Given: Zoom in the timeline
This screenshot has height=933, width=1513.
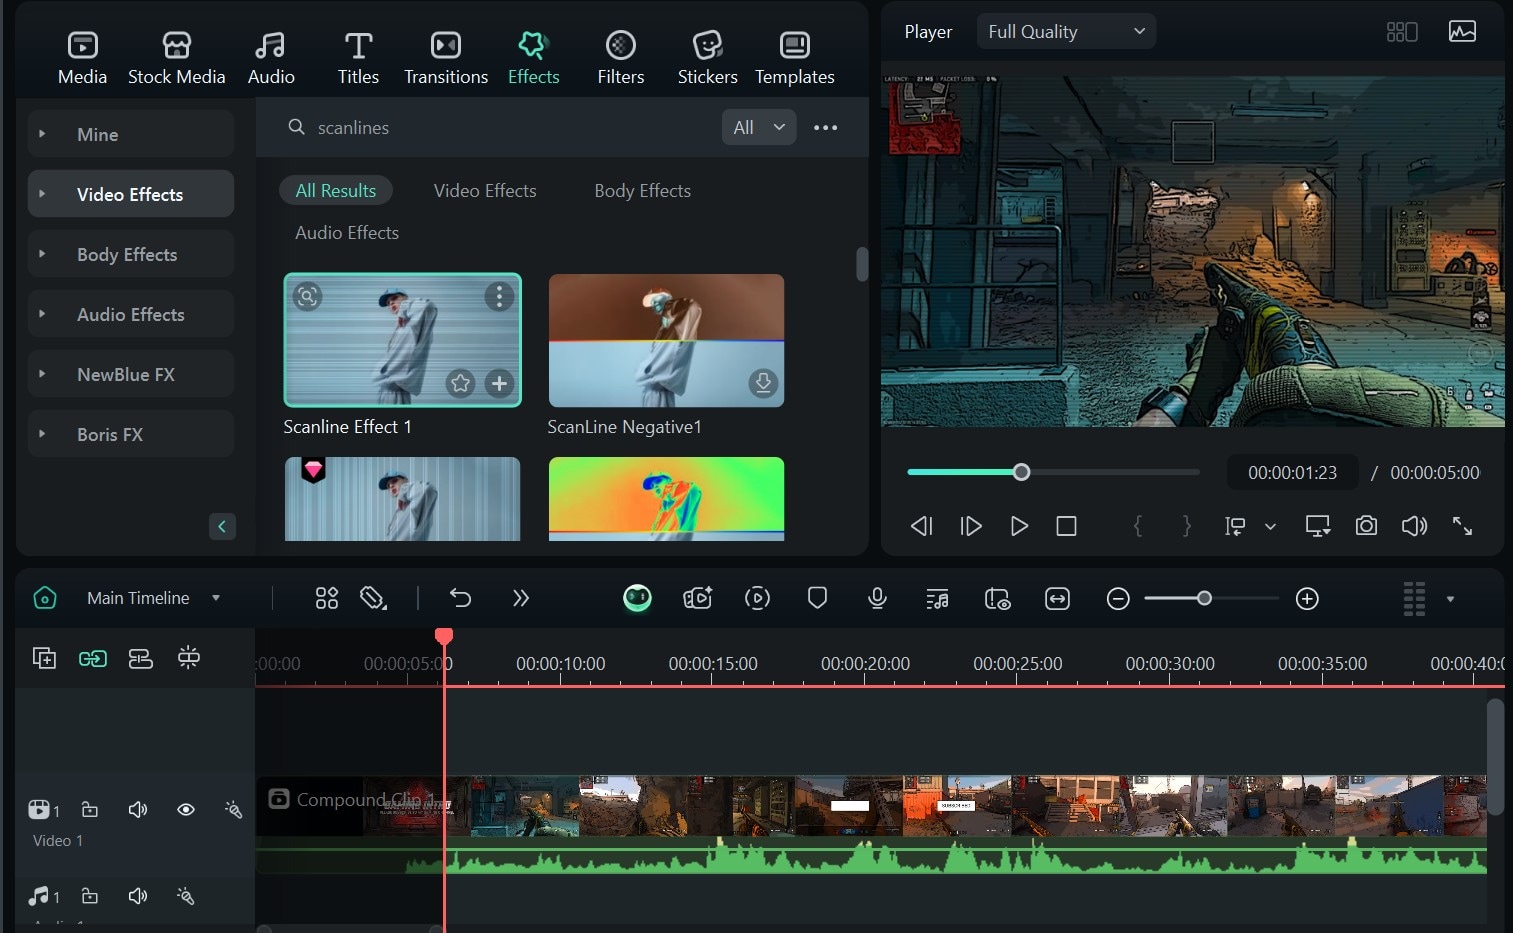Looking at the screenshot, I should click(1307, 599).
